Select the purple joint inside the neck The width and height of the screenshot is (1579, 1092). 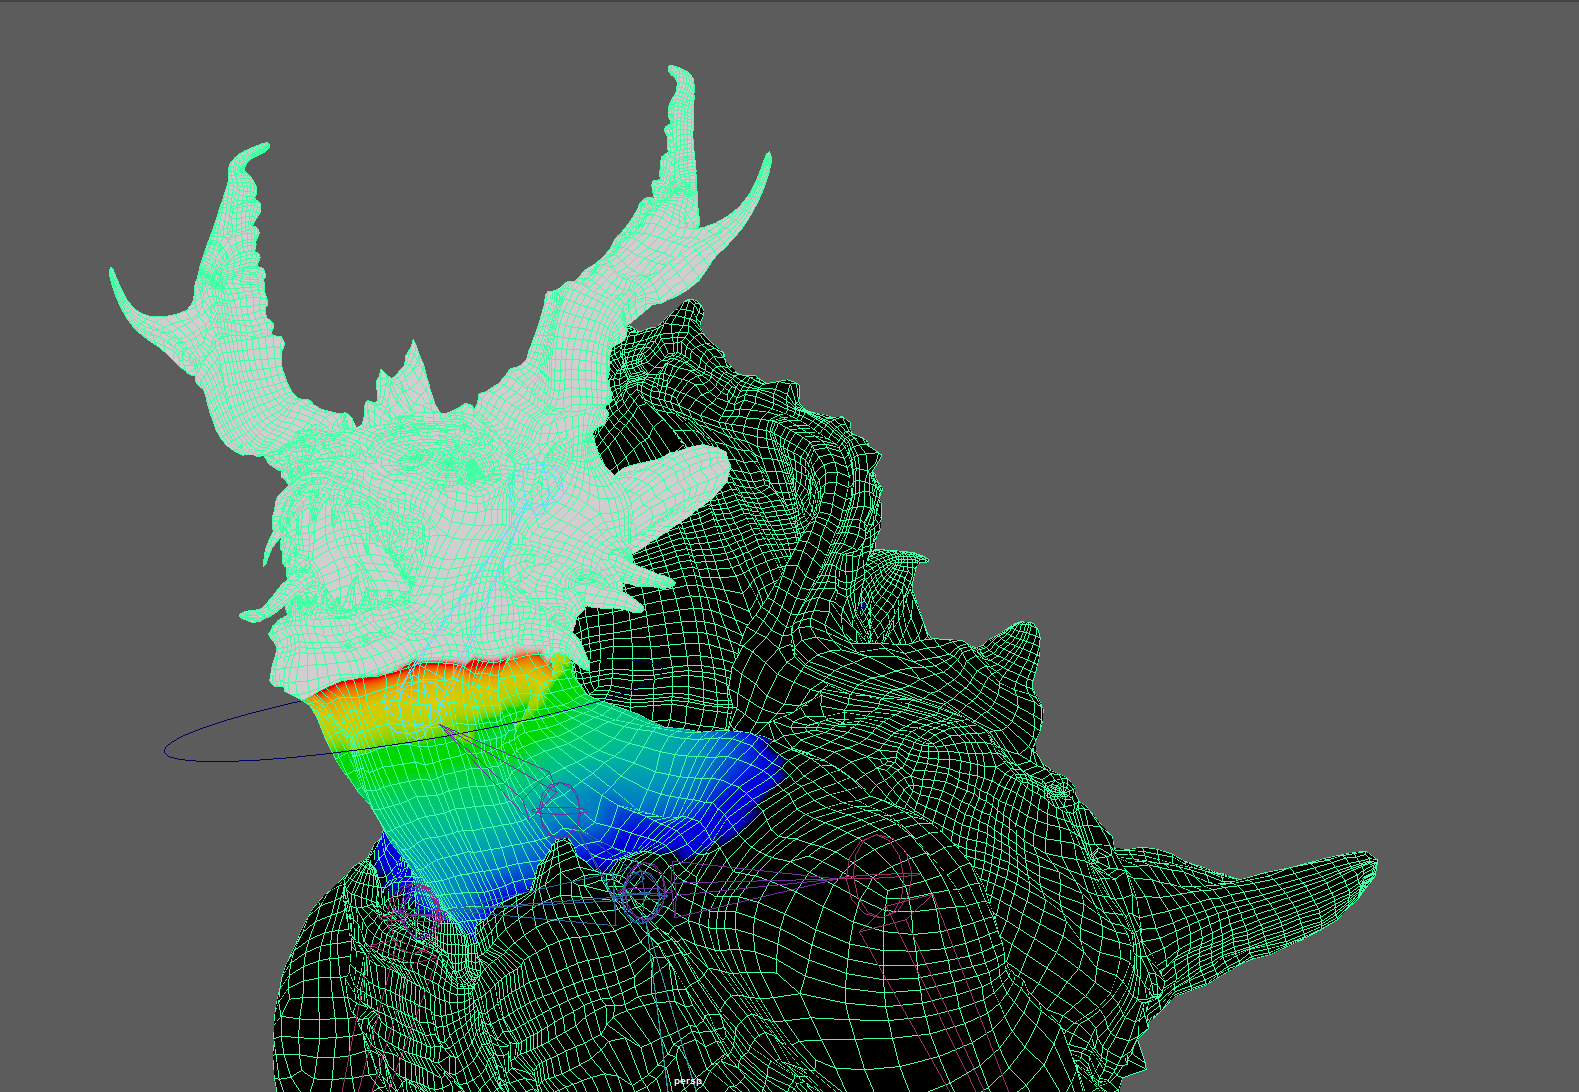pyautogui.click(x=560, y=803)
